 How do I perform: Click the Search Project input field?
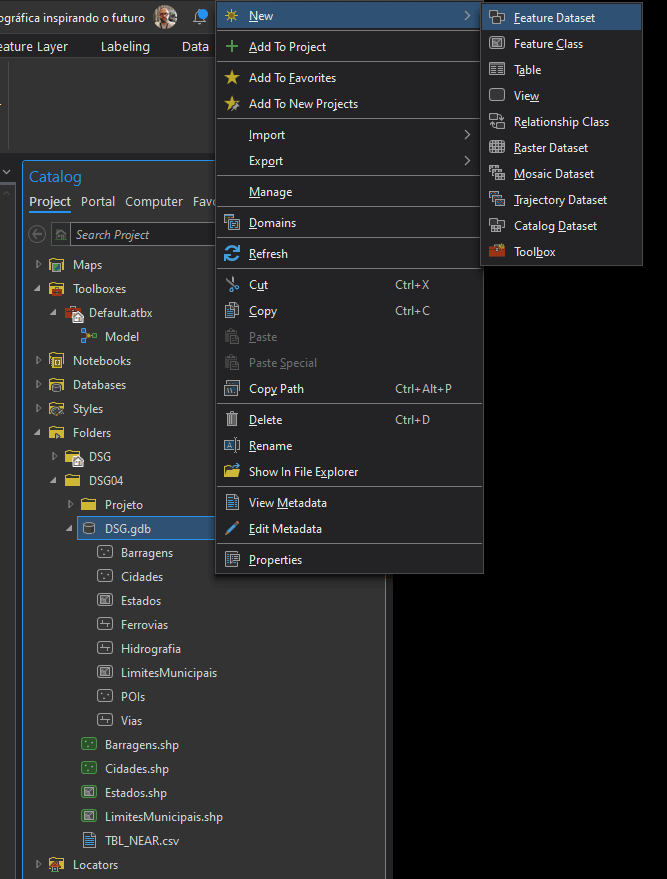pos(140,234)
